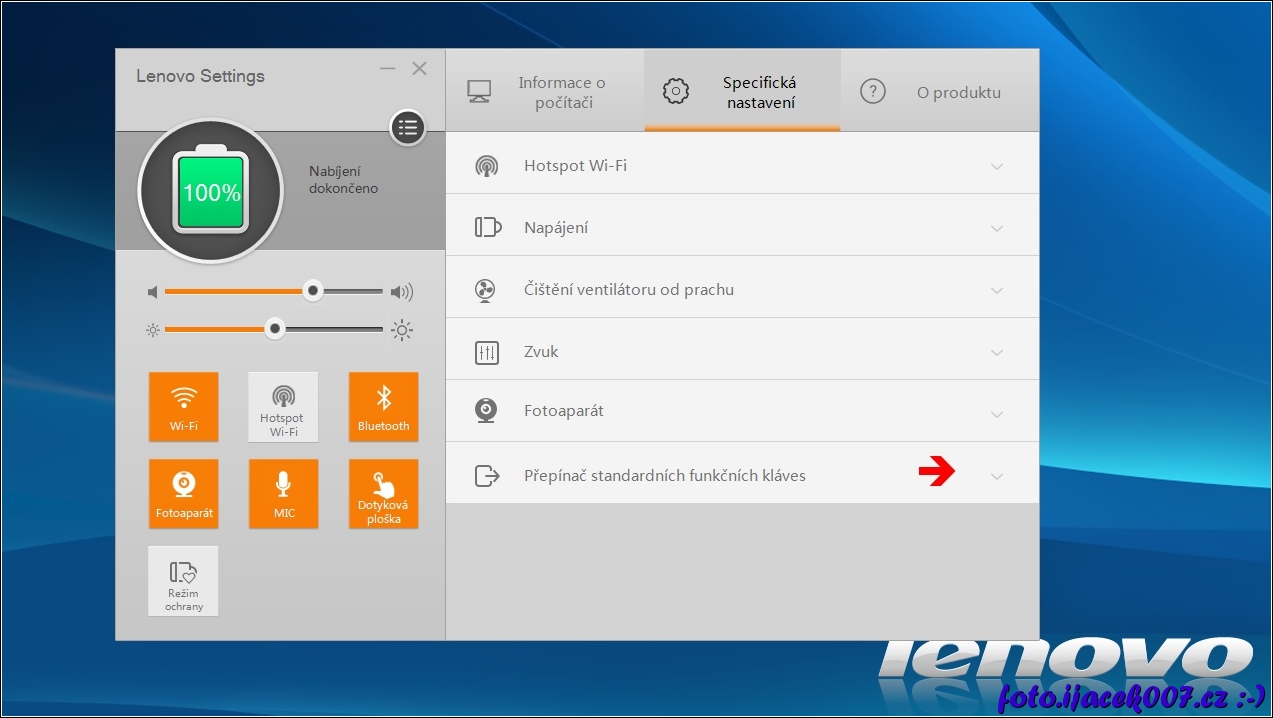Disable Bluetooth using its orange tile
The image size is (1273, 718).
(383, 407)
